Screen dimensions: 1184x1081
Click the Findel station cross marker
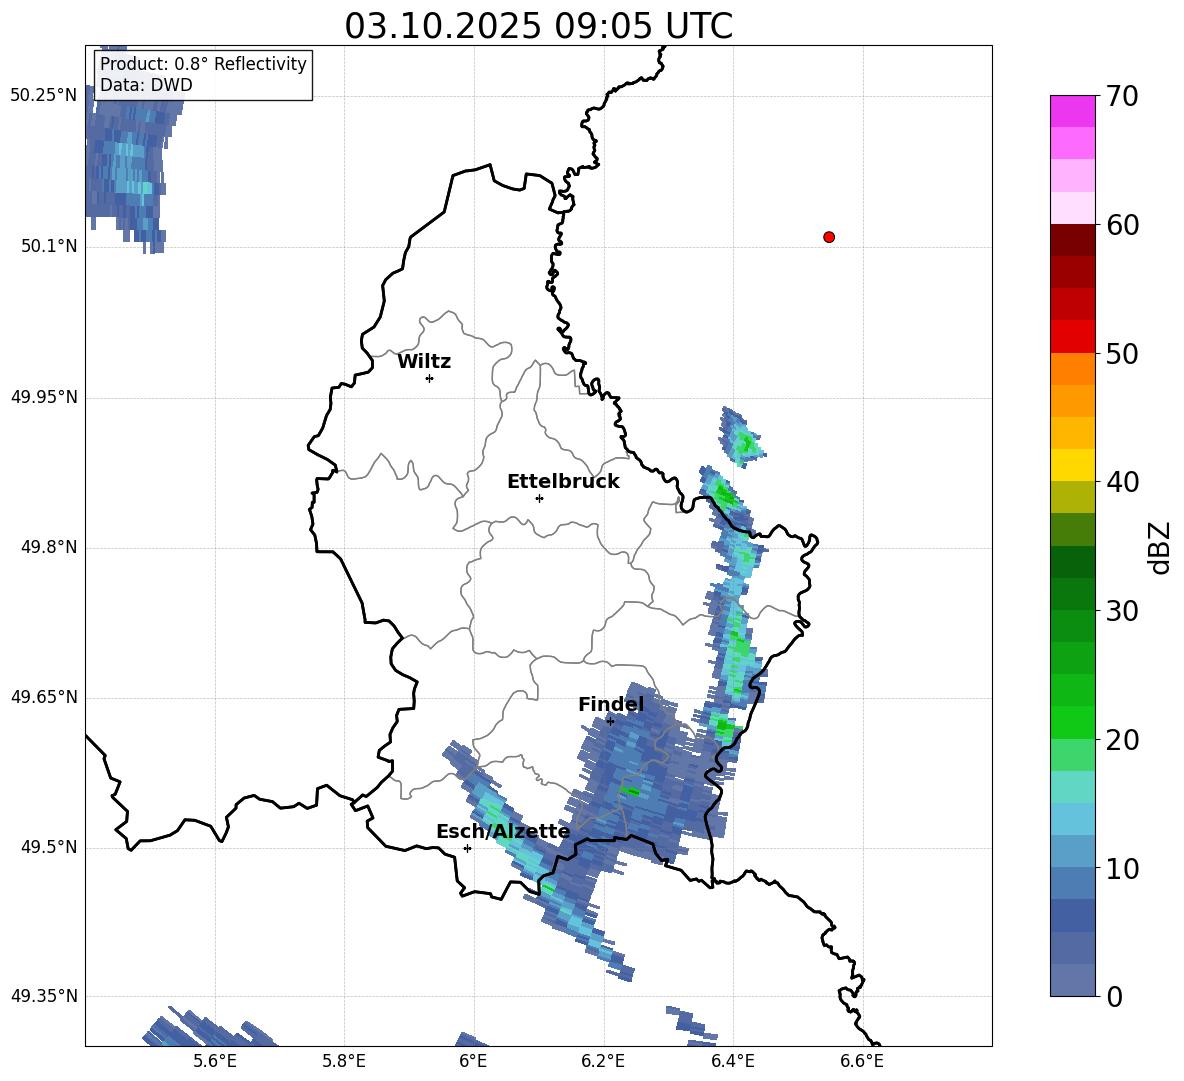[x=610, y=721]
